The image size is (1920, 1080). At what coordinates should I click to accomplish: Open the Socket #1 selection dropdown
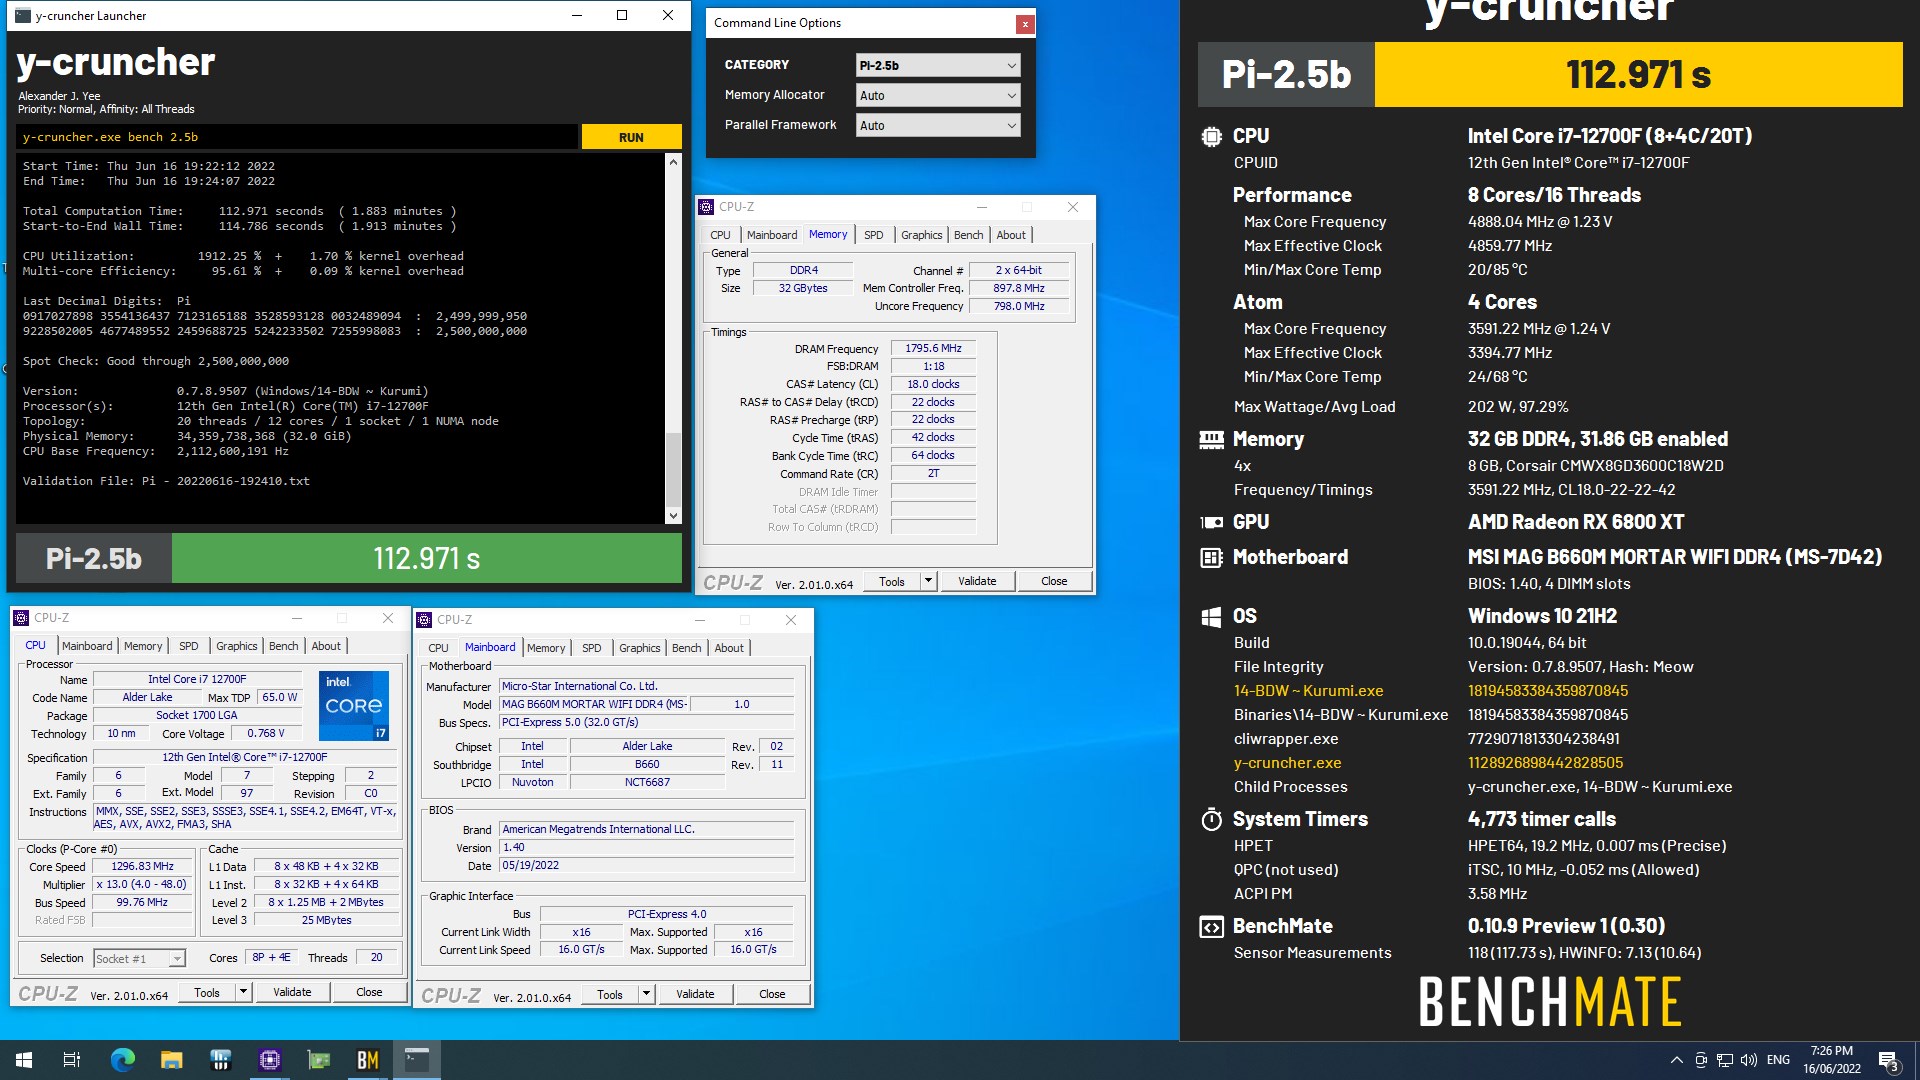[139, 958]
